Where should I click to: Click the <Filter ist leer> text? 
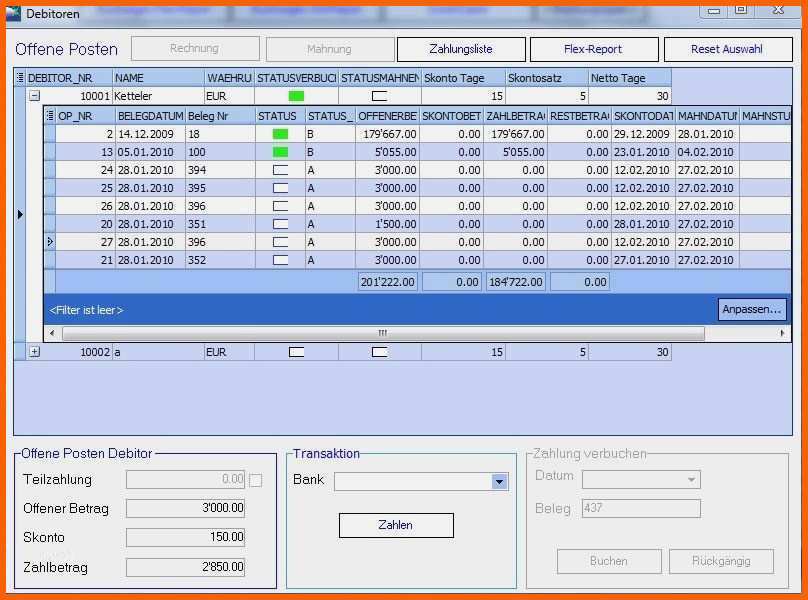[86, 310]
